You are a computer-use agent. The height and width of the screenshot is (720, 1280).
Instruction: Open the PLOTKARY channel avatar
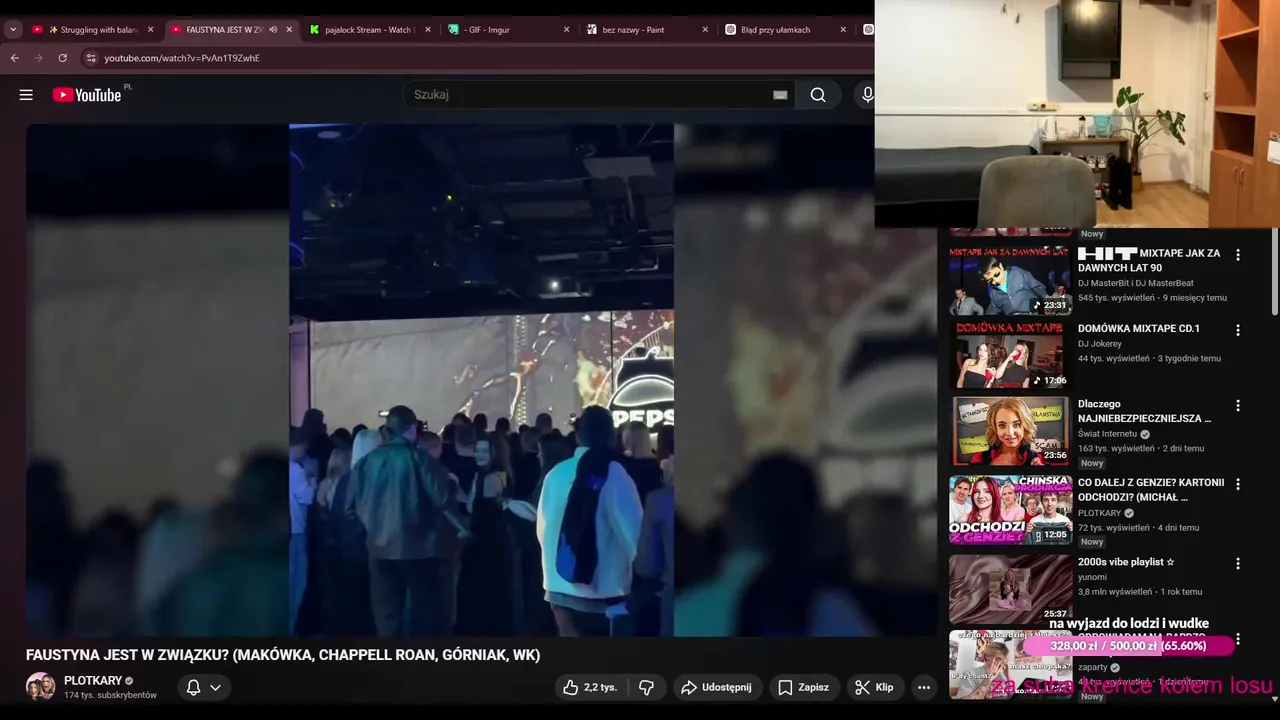tap(41, 687)
